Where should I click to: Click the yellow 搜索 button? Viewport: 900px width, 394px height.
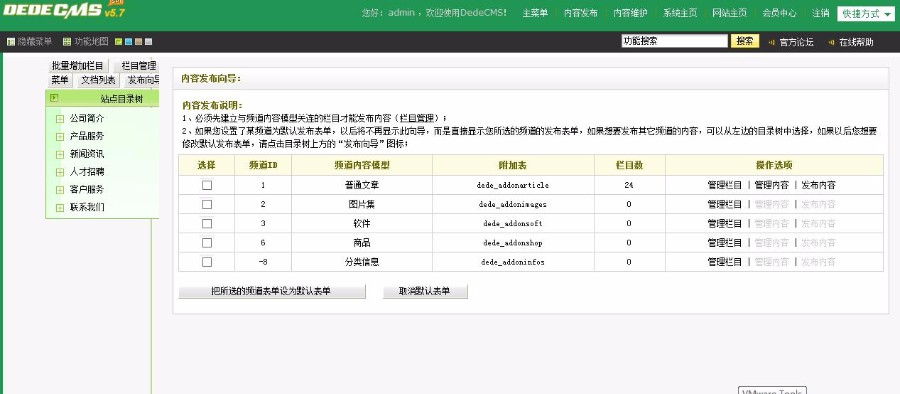(745, 41)
